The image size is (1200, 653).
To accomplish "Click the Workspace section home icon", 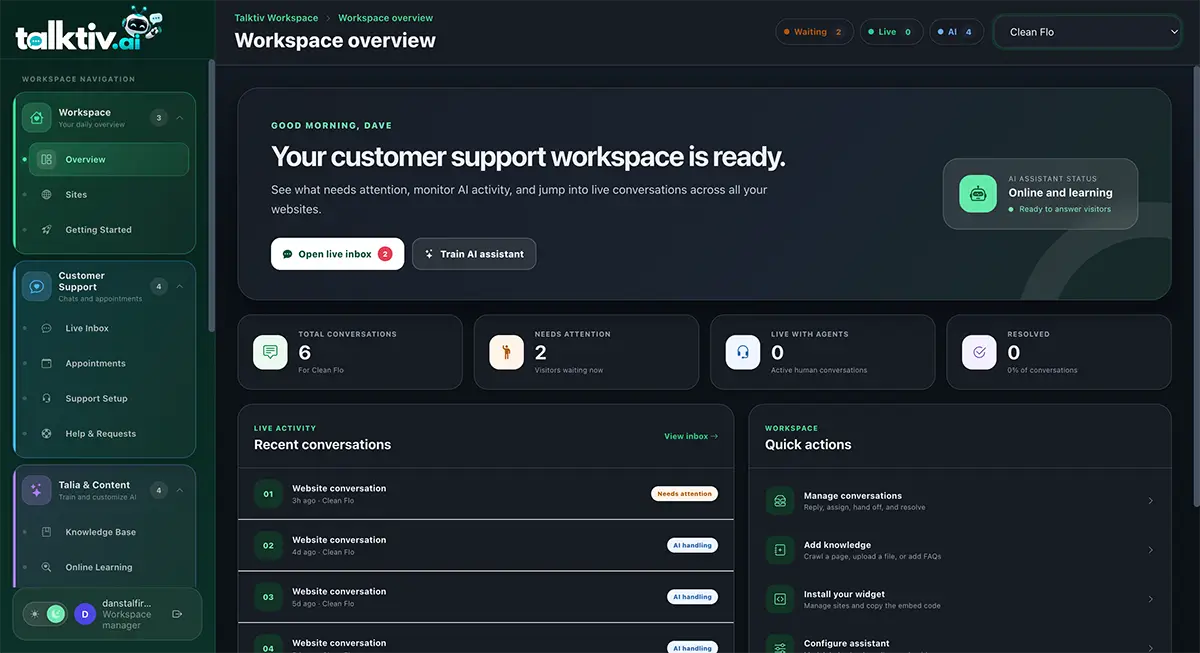I will 37,118.
